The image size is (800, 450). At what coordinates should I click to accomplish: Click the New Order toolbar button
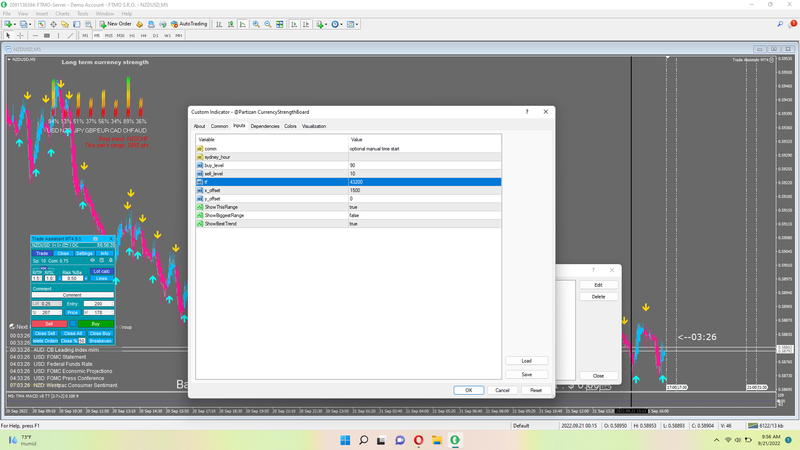116,24
